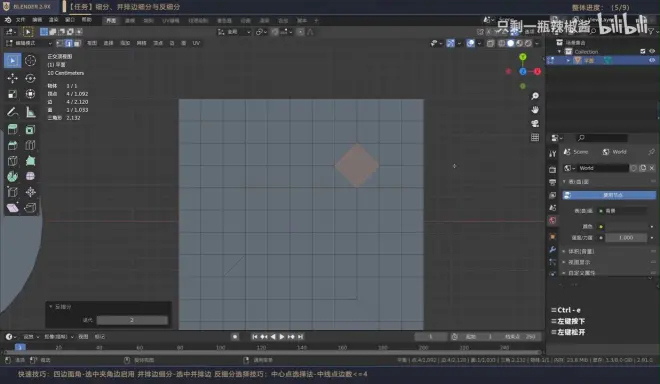Viewport: 660px width, 384px height.
Task: Click the pan view hand icon
Action: click(x=535, y=109)
